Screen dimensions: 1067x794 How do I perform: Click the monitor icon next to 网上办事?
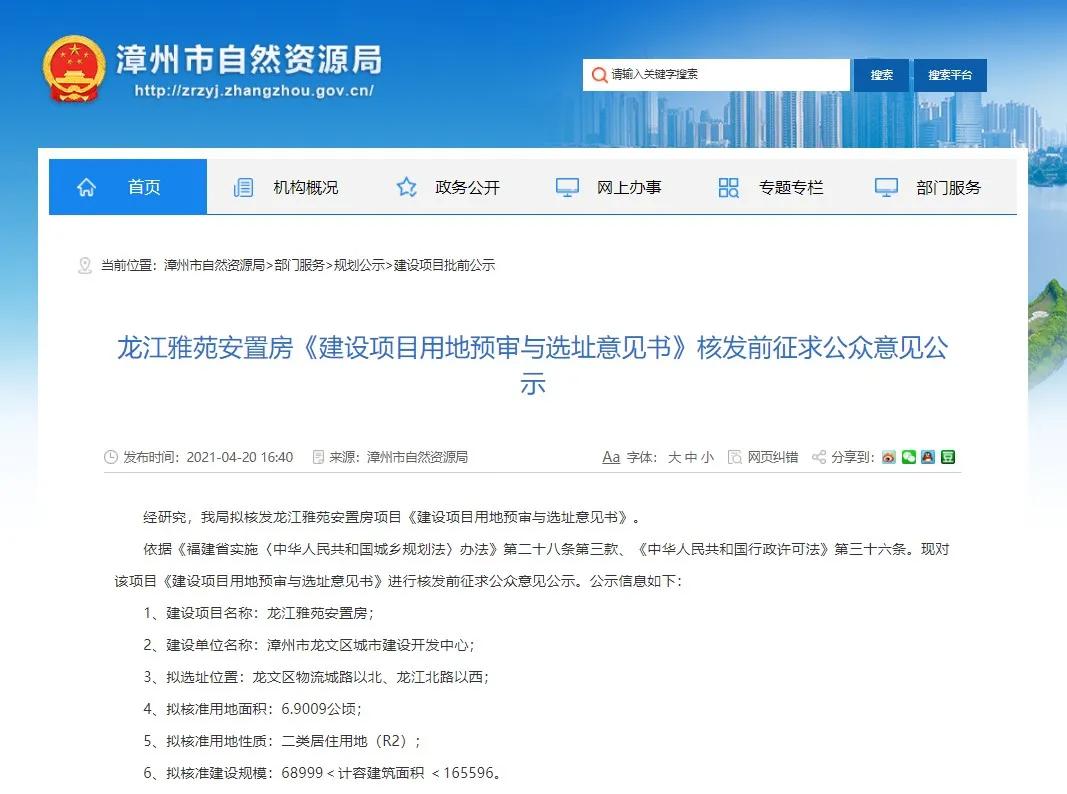point(567,186)
